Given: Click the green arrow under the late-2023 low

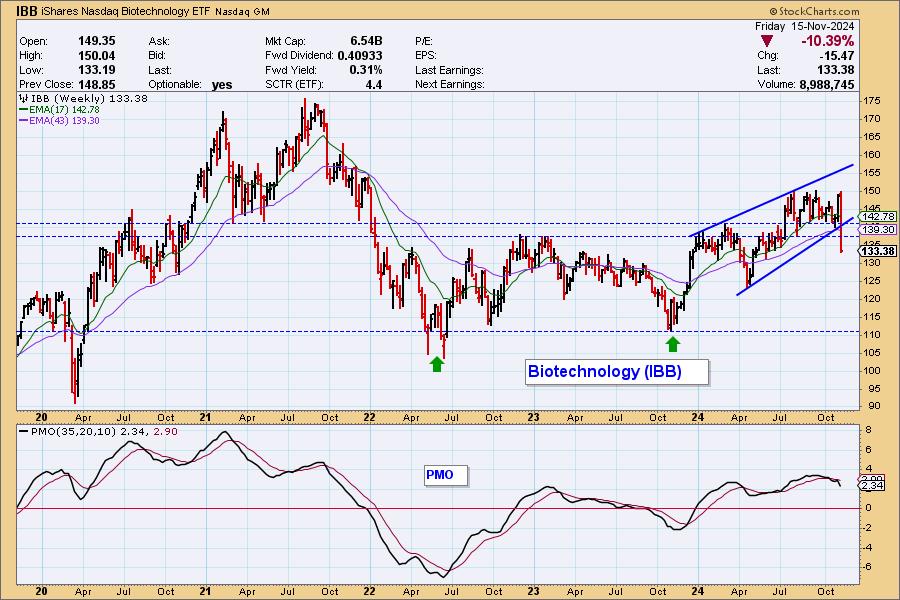Looking at the screenshot, I should pos(673,344).
